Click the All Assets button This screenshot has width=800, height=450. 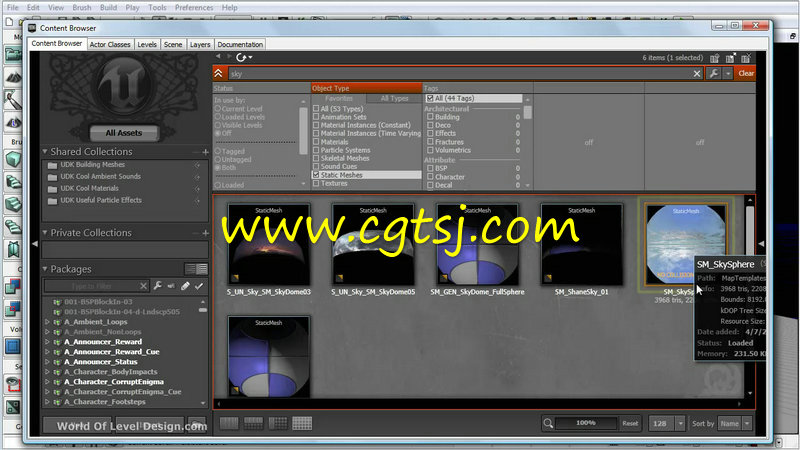click(124, 133)
